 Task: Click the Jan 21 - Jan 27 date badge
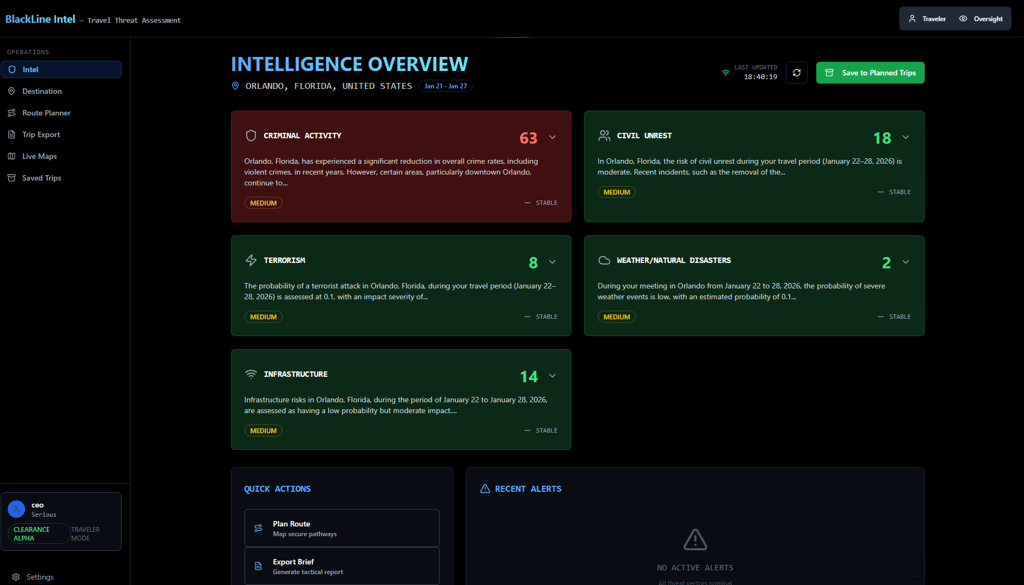(x=446, y=86)
